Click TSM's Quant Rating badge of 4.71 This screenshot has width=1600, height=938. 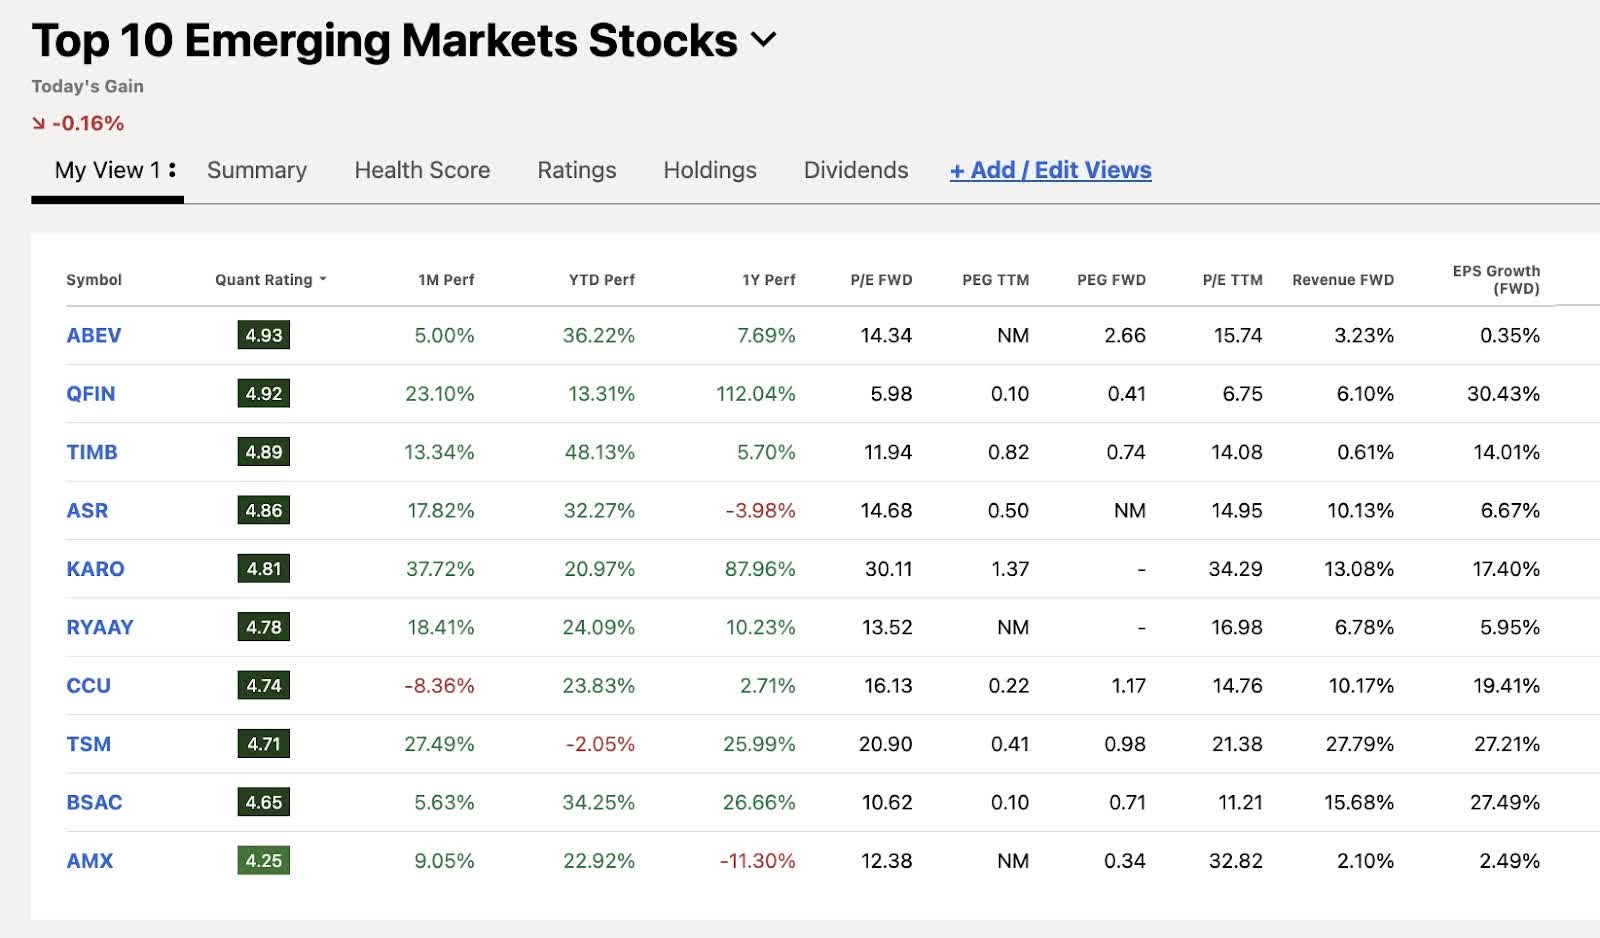[x=263, y=744]
